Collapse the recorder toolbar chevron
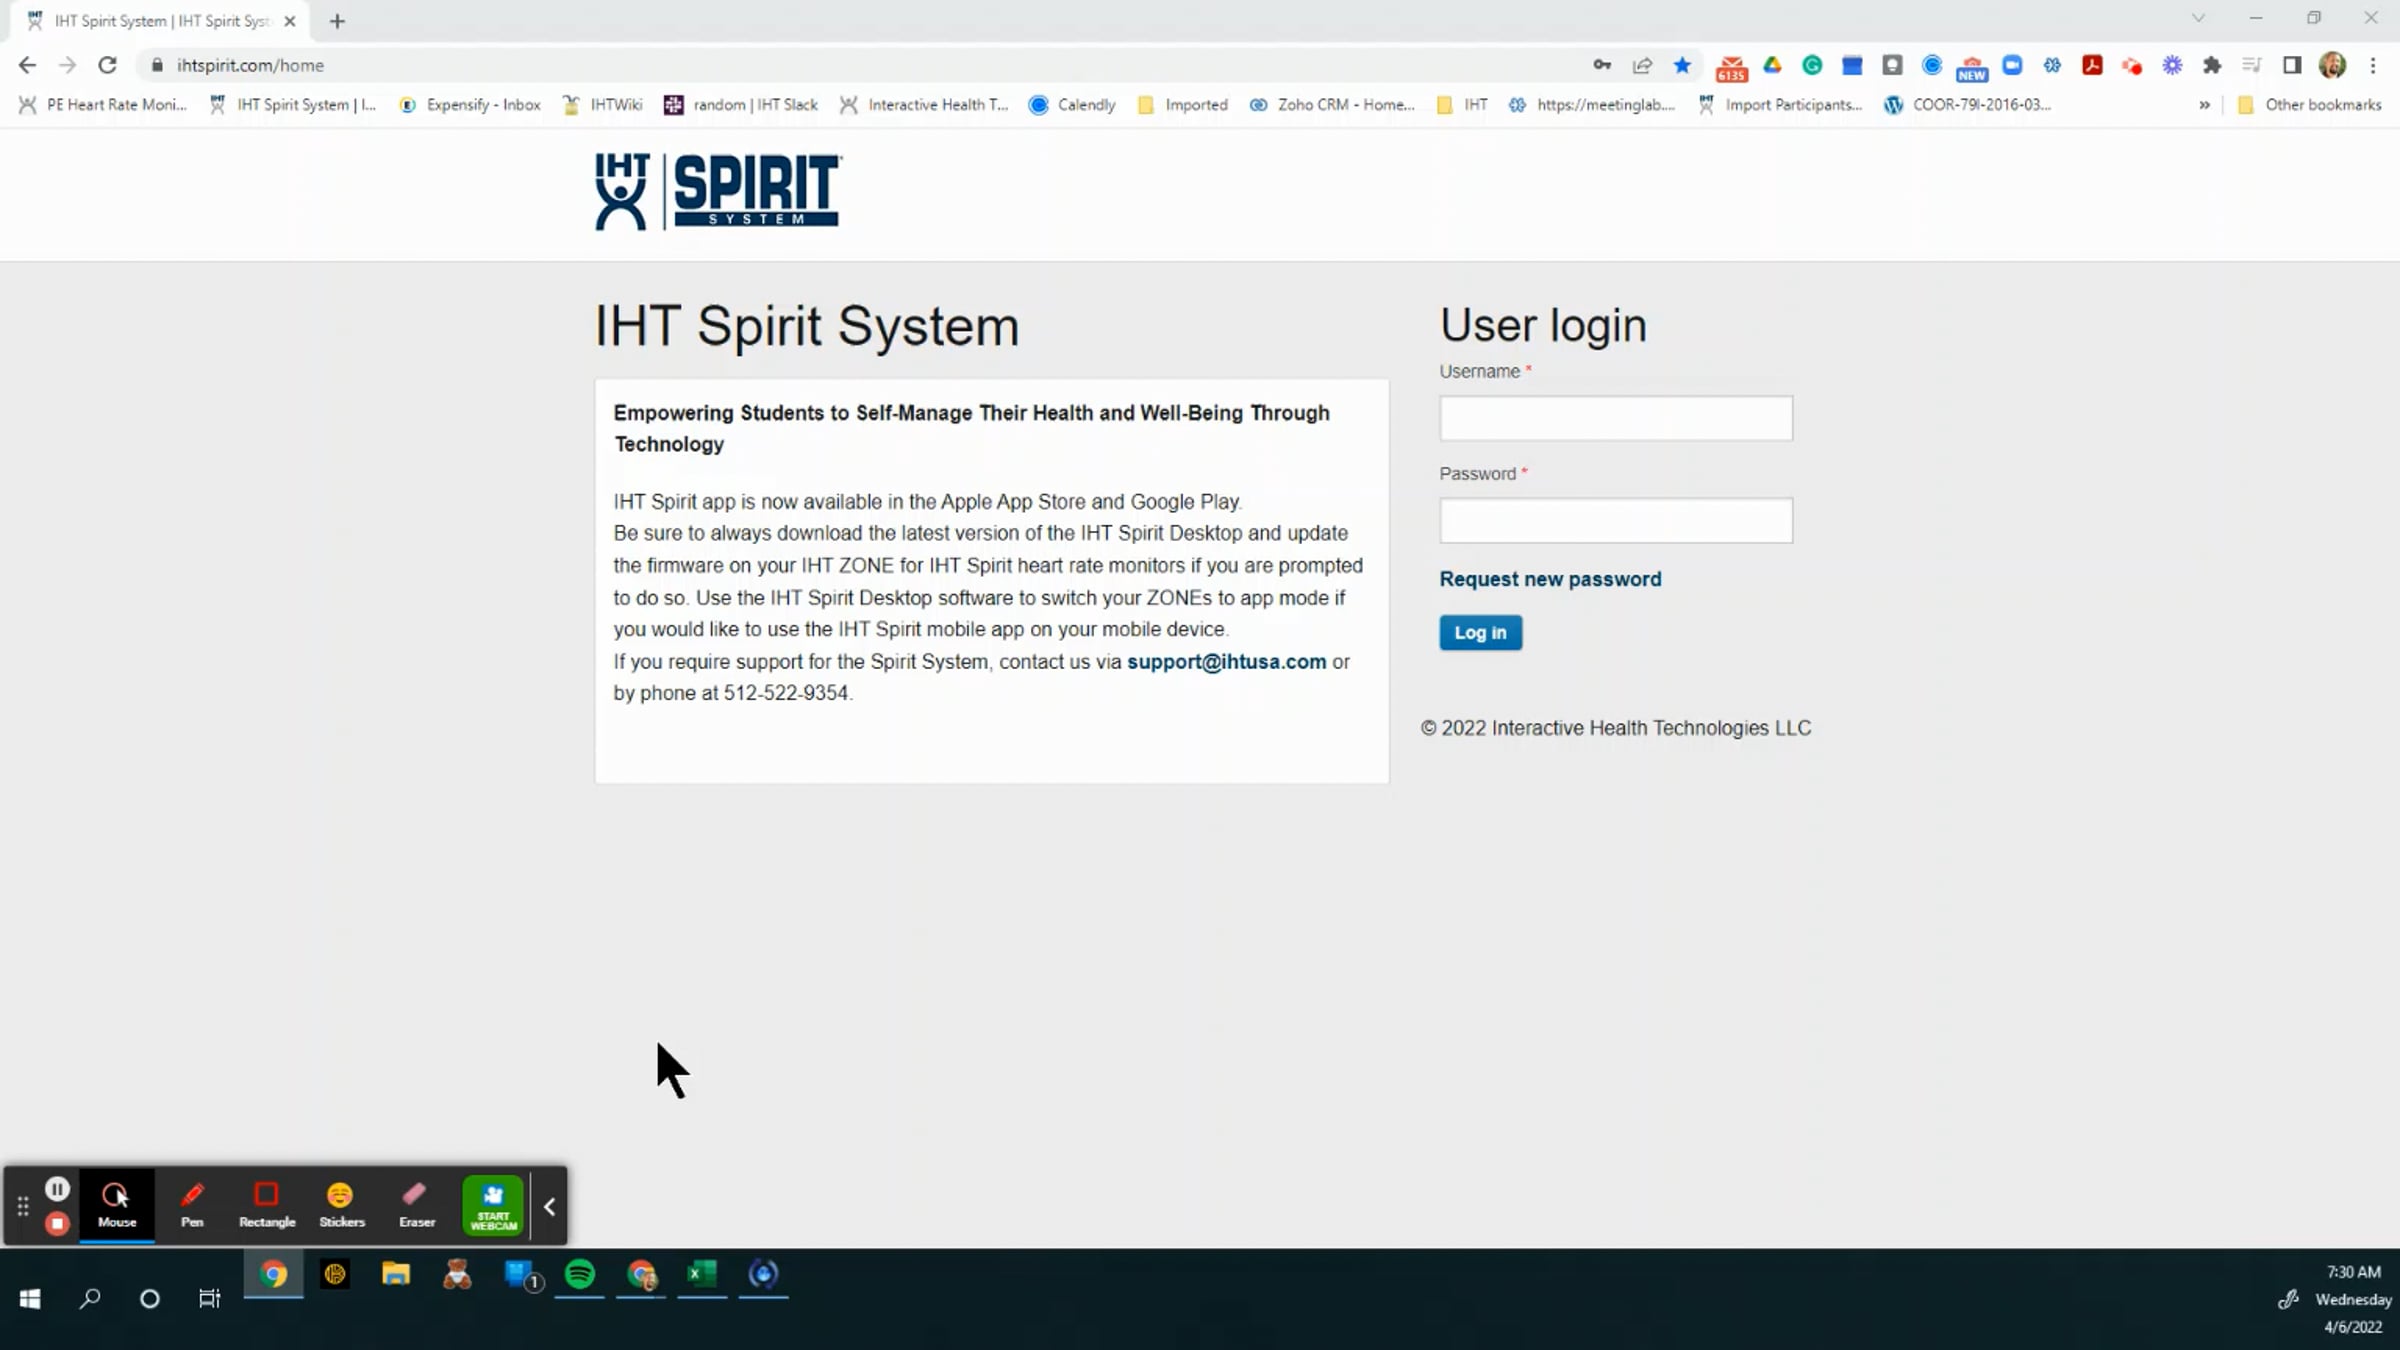The height and width of the screenshot is (1350, 2400). pos(549,1206)
